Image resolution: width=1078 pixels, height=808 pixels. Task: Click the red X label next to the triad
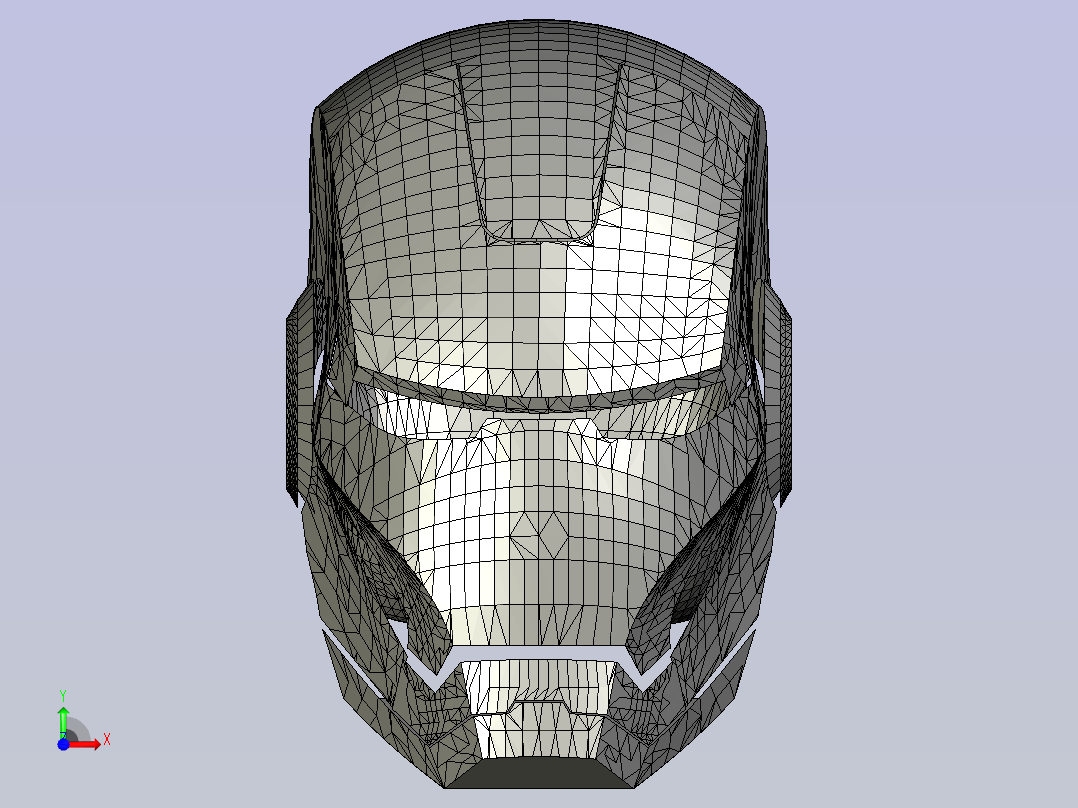tap(107, 740)
